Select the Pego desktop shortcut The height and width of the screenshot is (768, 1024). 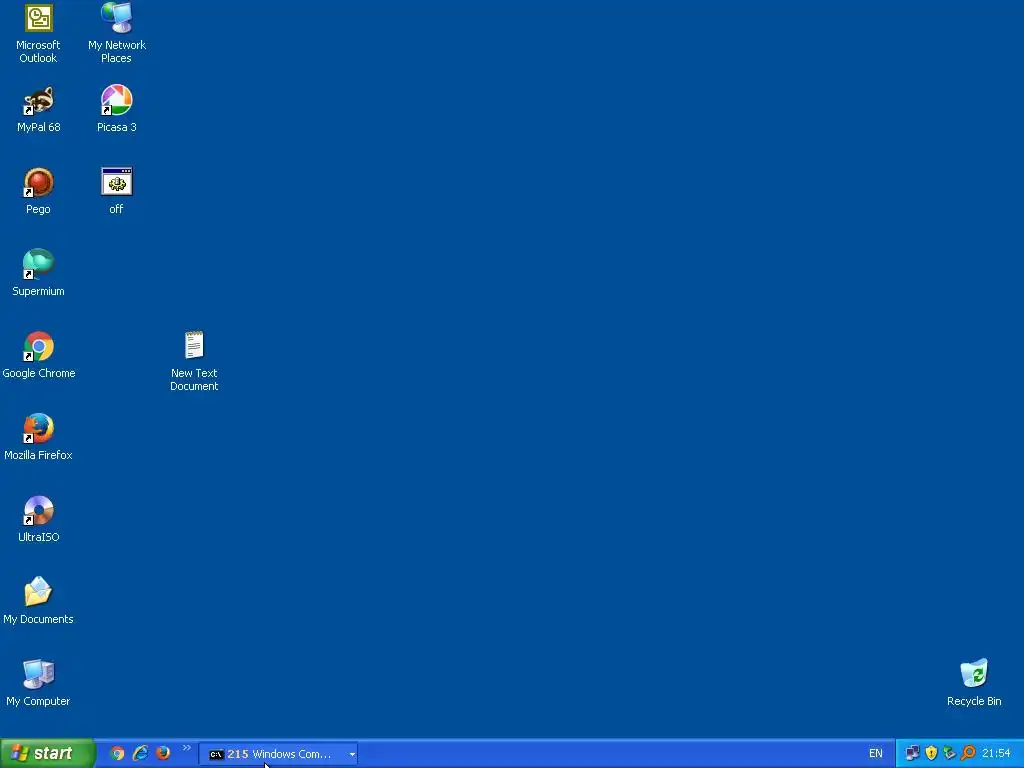tap(38, 191)
